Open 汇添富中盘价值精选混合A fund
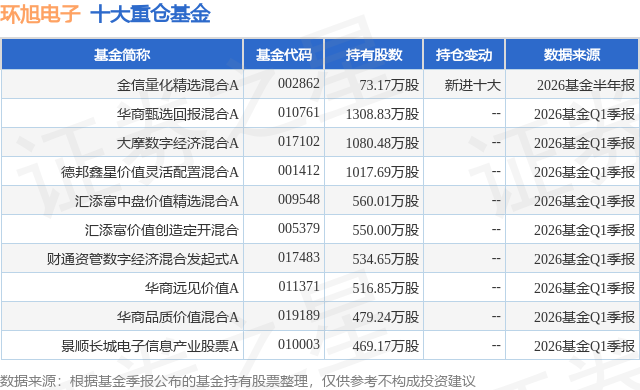This screenshot has width=640, height=390. (157, 201)
